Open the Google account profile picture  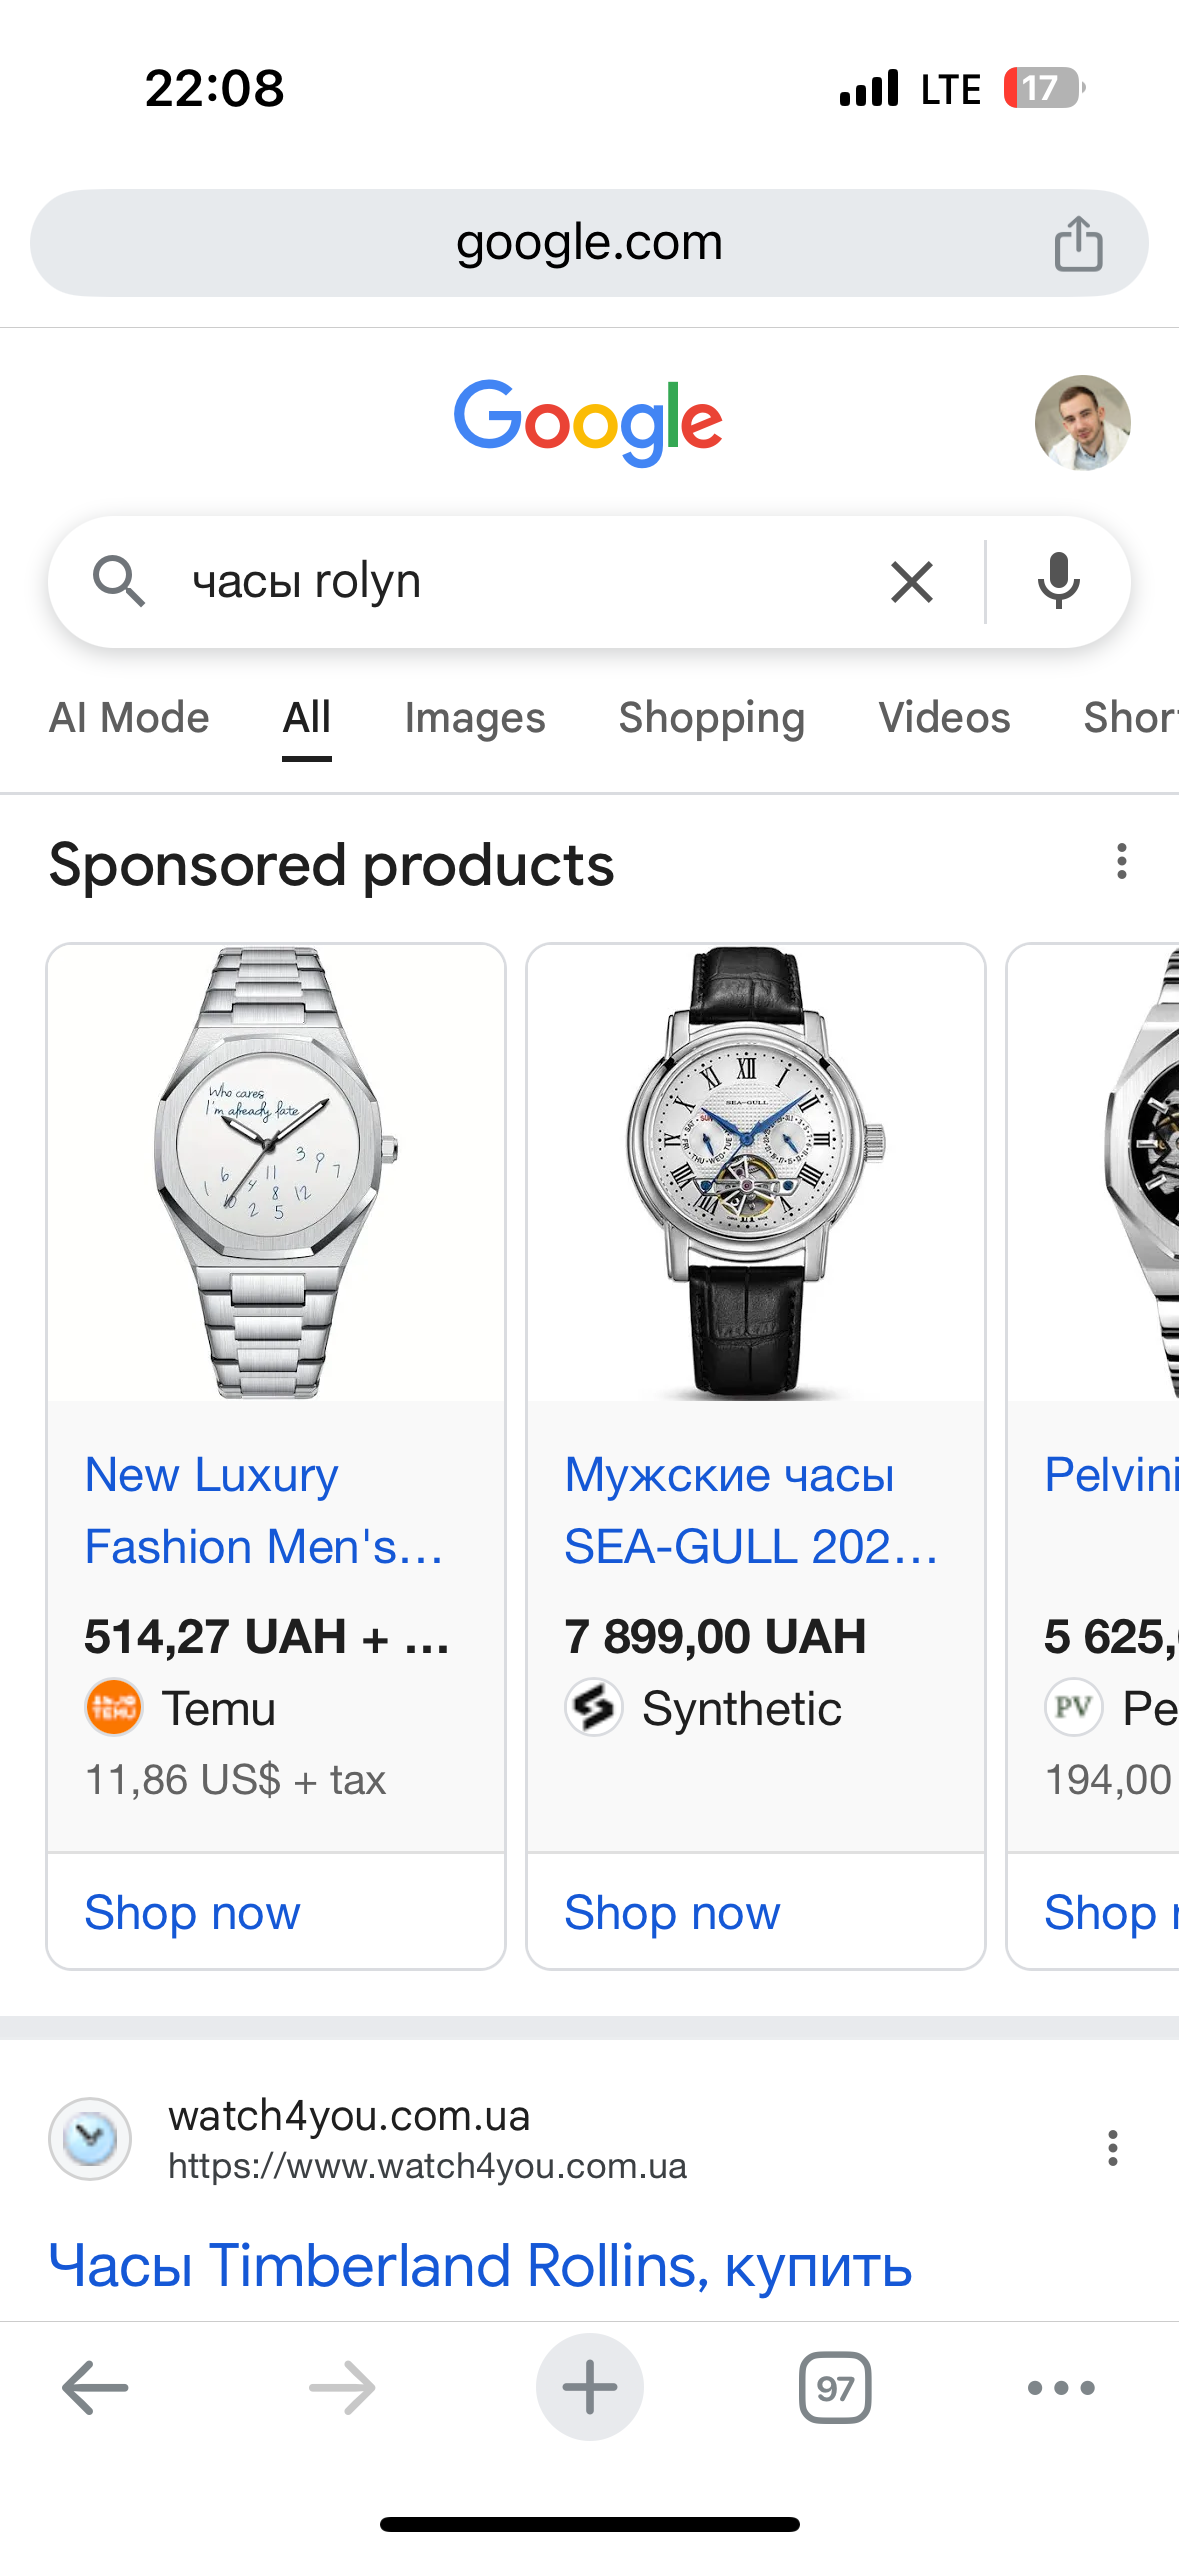click(1082, 423)
